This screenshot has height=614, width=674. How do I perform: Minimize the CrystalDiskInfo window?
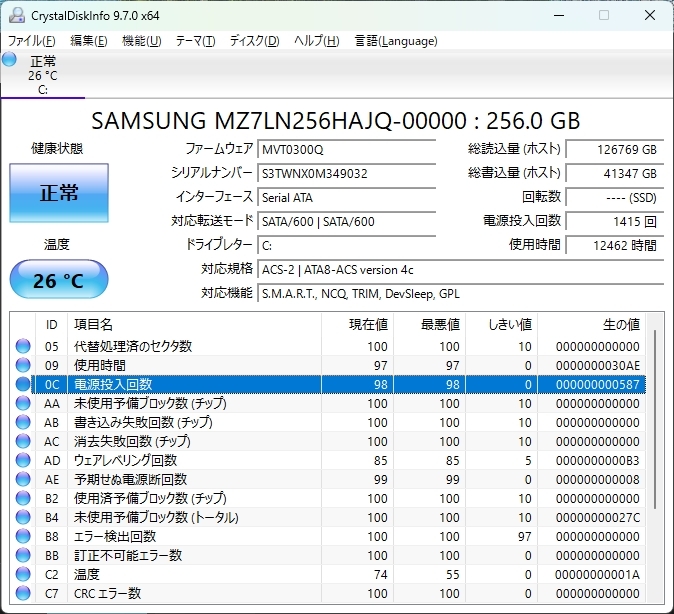[559, 15]
